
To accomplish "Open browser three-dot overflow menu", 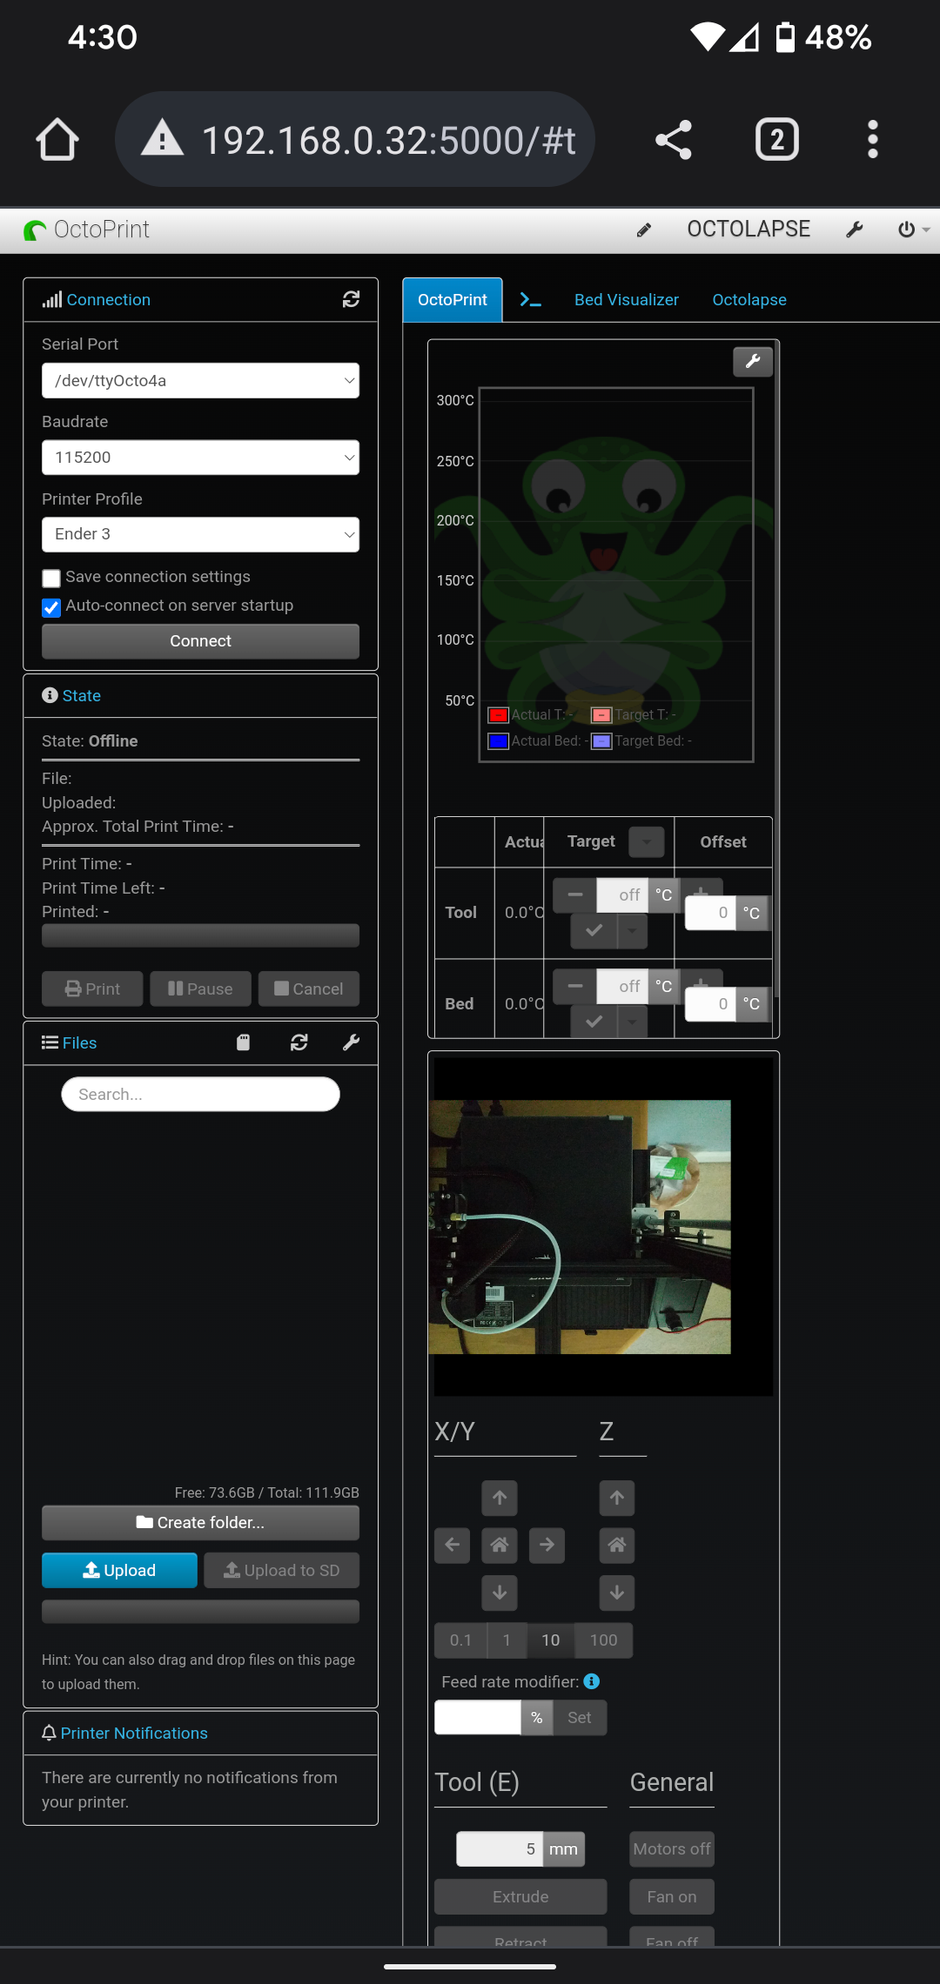I will point(873,139).
